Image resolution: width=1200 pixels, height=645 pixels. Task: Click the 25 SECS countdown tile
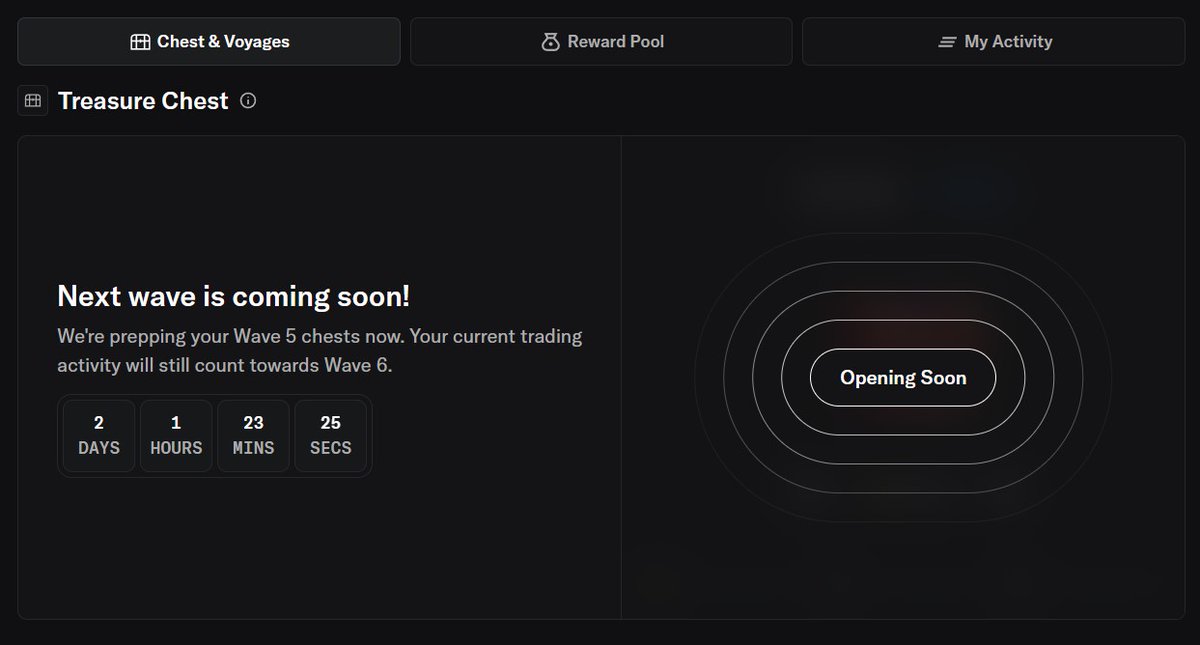click(x=331, y=435)
